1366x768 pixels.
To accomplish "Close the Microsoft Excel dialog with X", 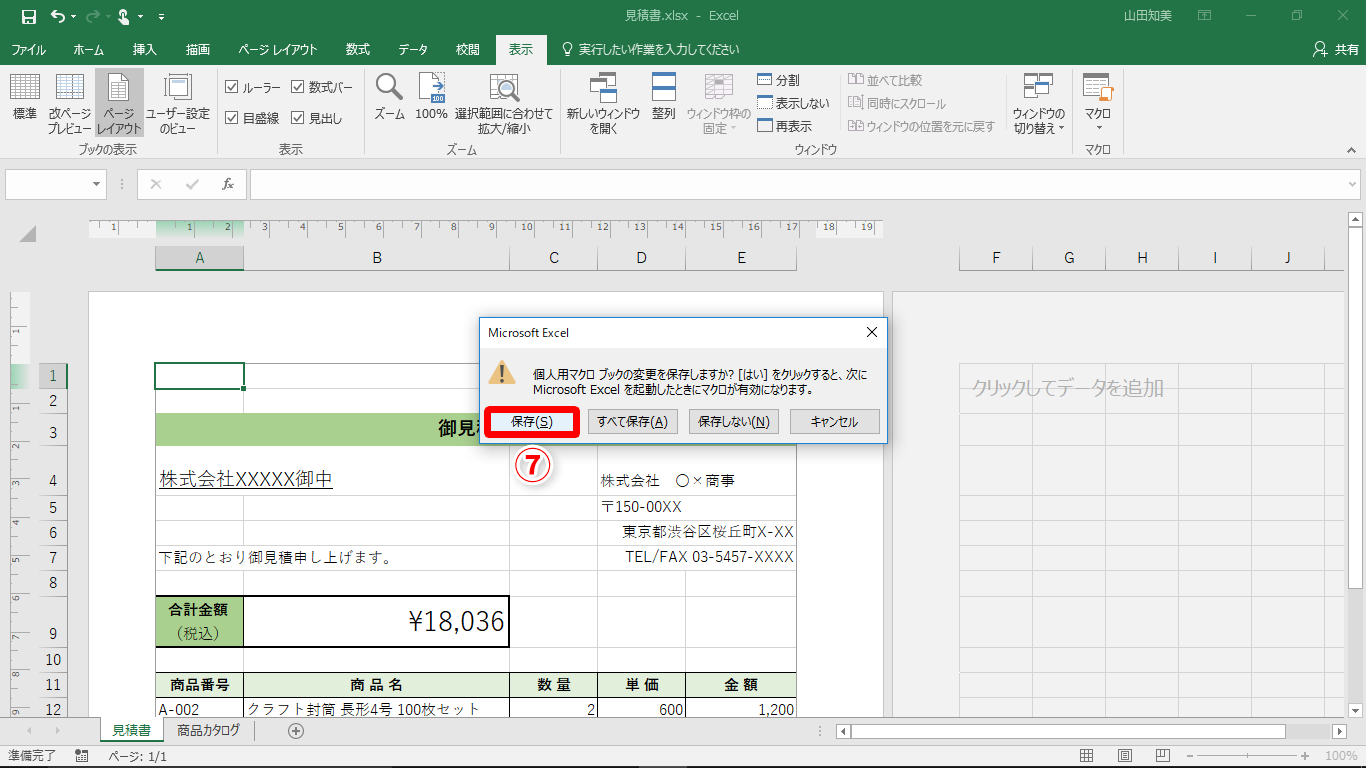I will 871,332.
